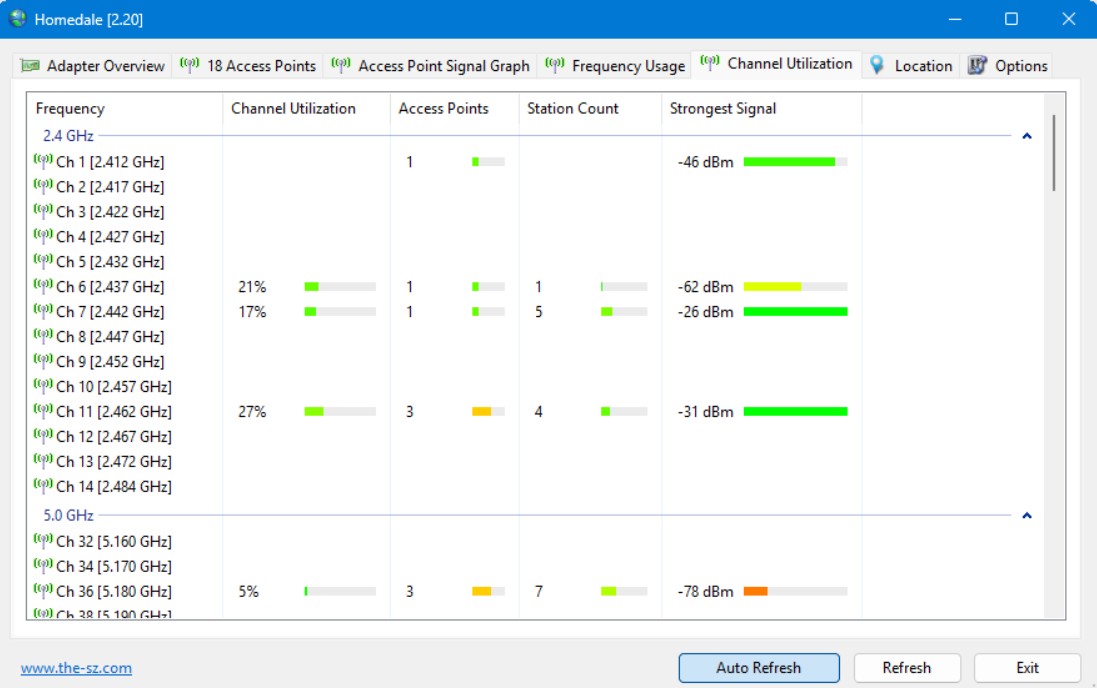The width and height of the screenshot is (1097, 688).
Task: Sort by Channel Utilization column header
Action: (293, 108)
